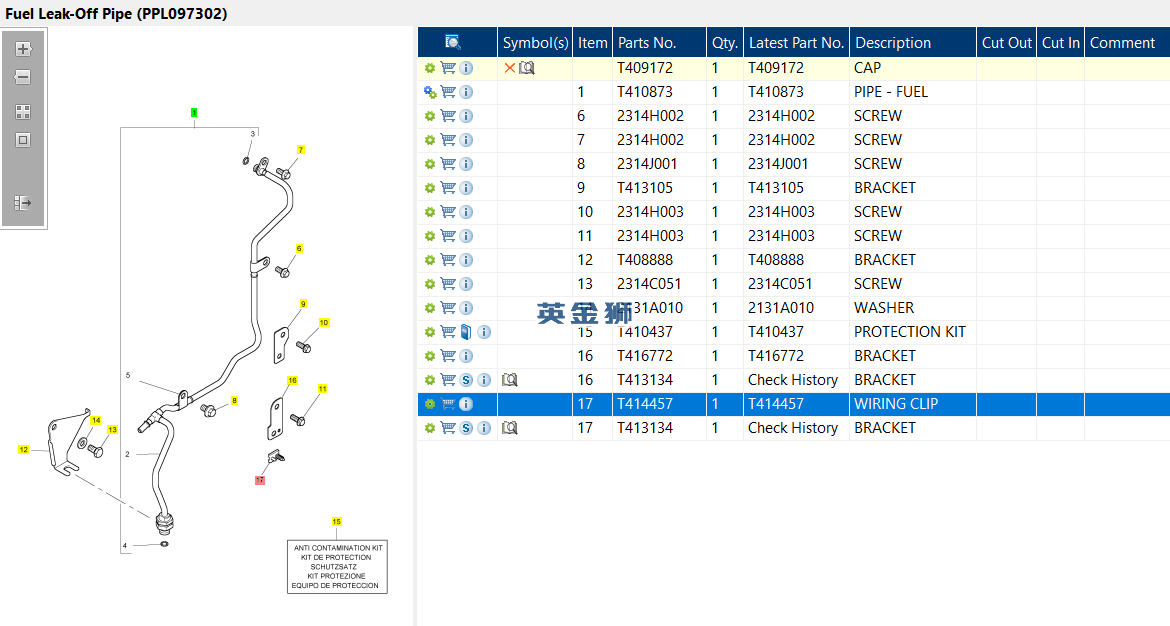The width and height of the screenshot is (1170, 626).
Task: Select yellow callout 7 in the diagram
Action: tap(301, 150)
